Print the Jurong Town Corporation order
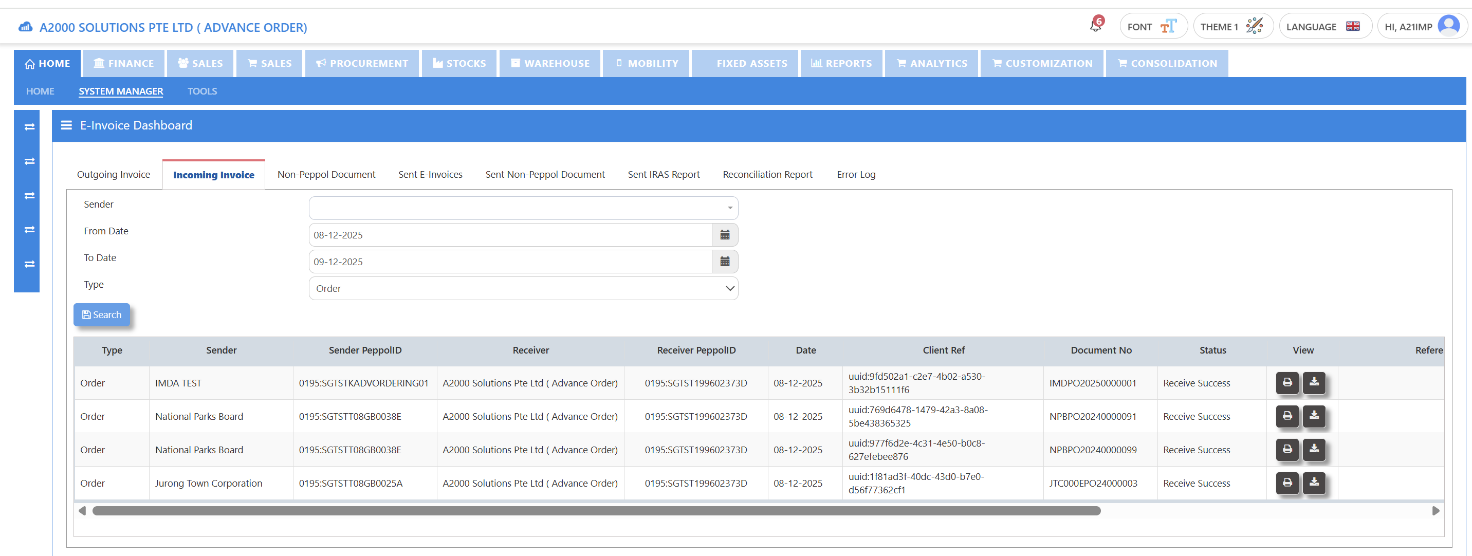This screenshot has width=1472, height=556. click(1288, 483)
